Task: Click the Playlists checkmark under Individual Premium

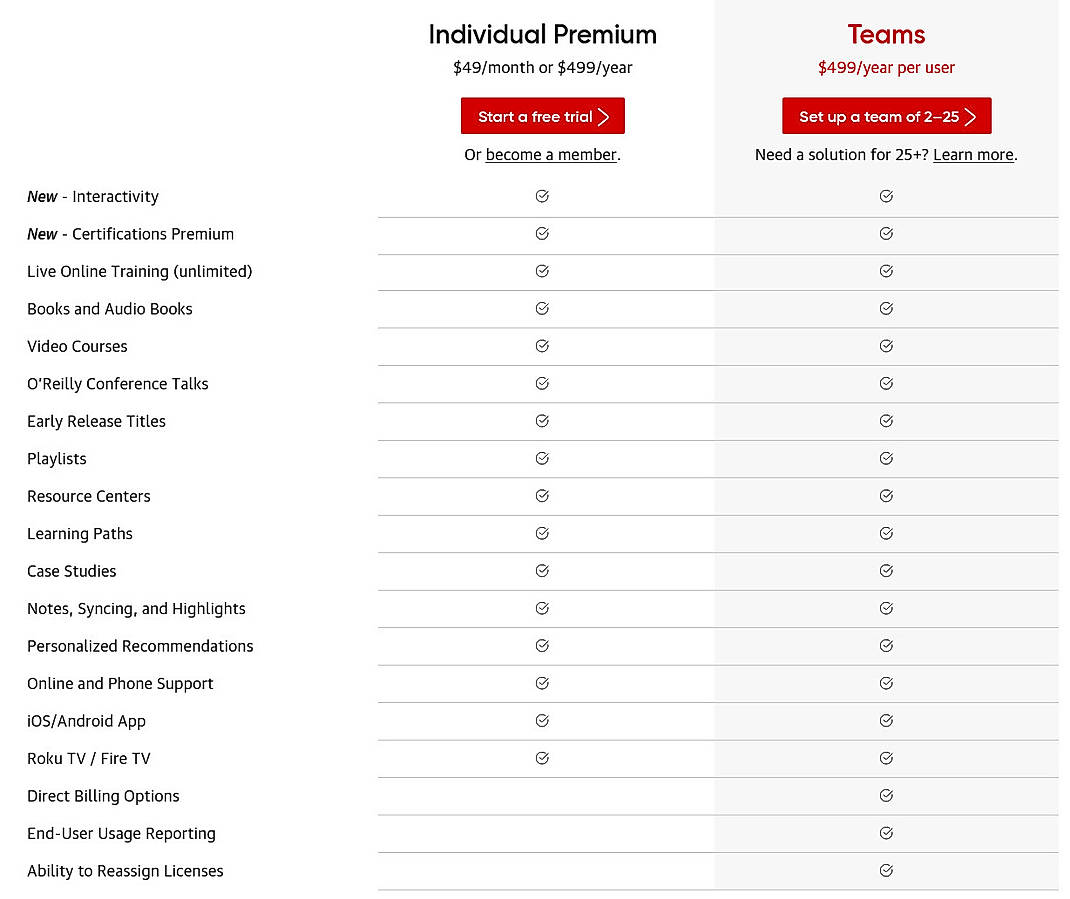Action: coord(542,458)
